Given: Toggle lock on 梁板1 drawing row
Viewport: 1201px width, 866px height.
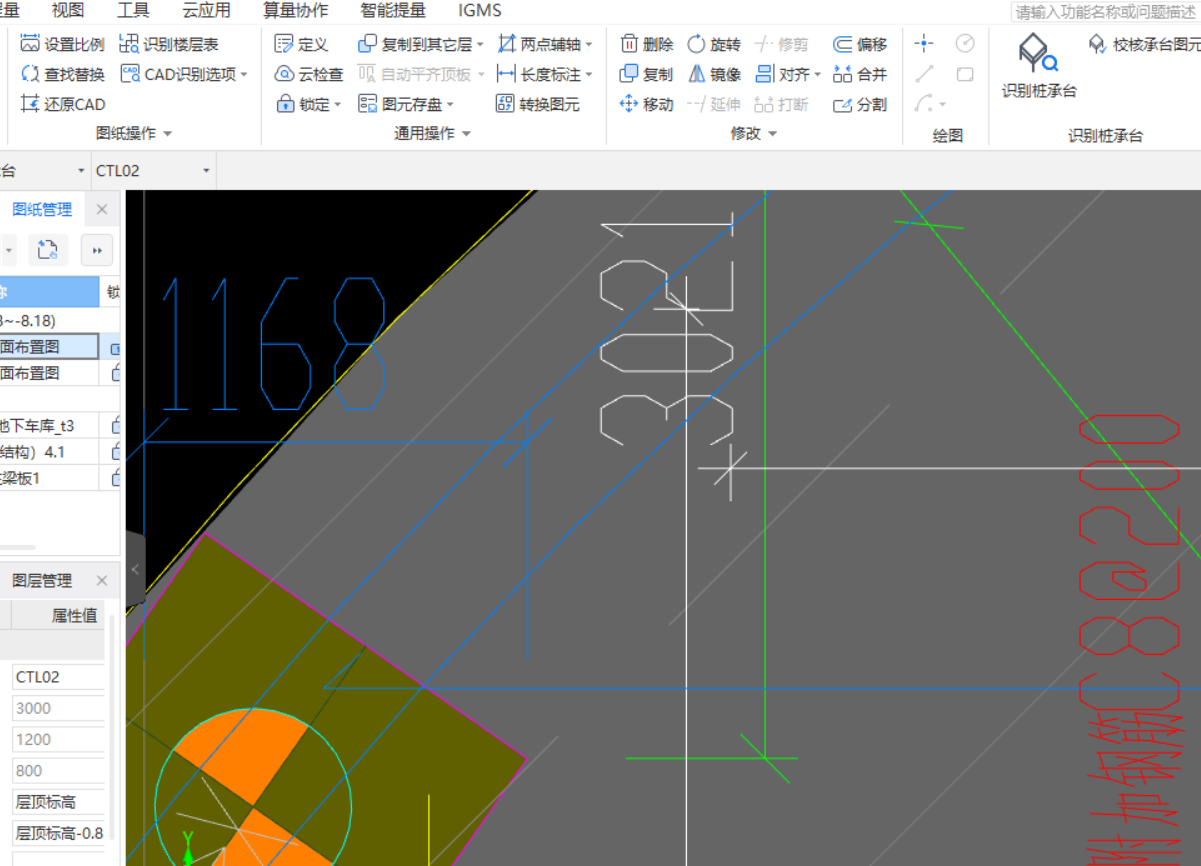Looking at the screenshot, I should 115,478.
